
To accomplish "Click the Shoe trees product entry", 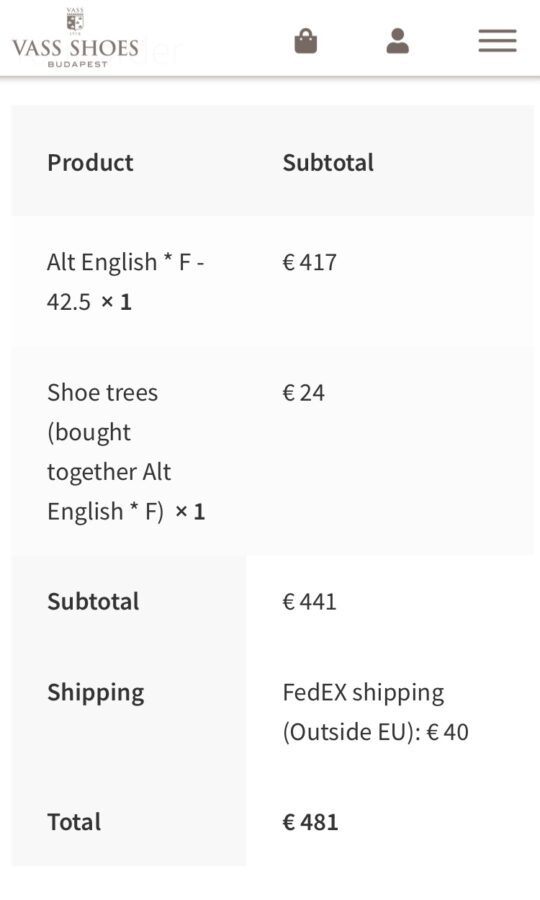I will click(126, 452).
